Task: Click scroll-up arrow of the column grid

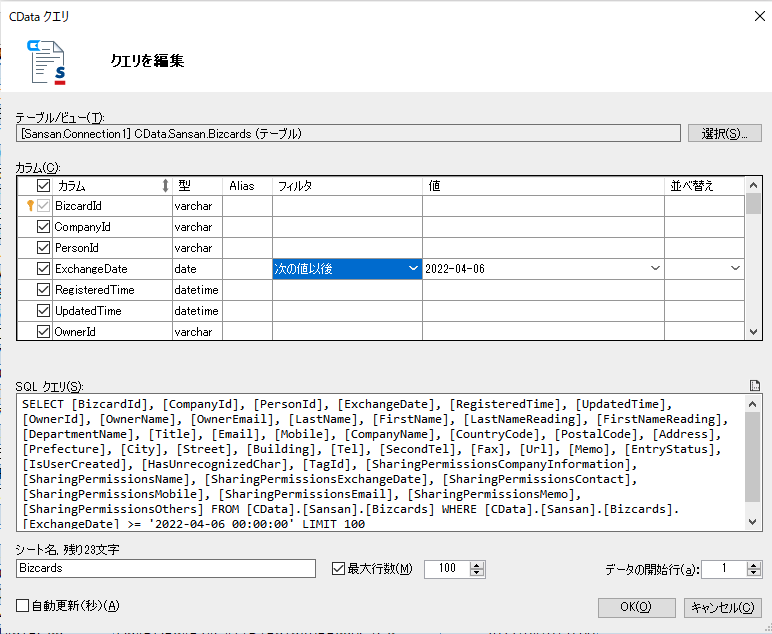Action: pos(753,185)
